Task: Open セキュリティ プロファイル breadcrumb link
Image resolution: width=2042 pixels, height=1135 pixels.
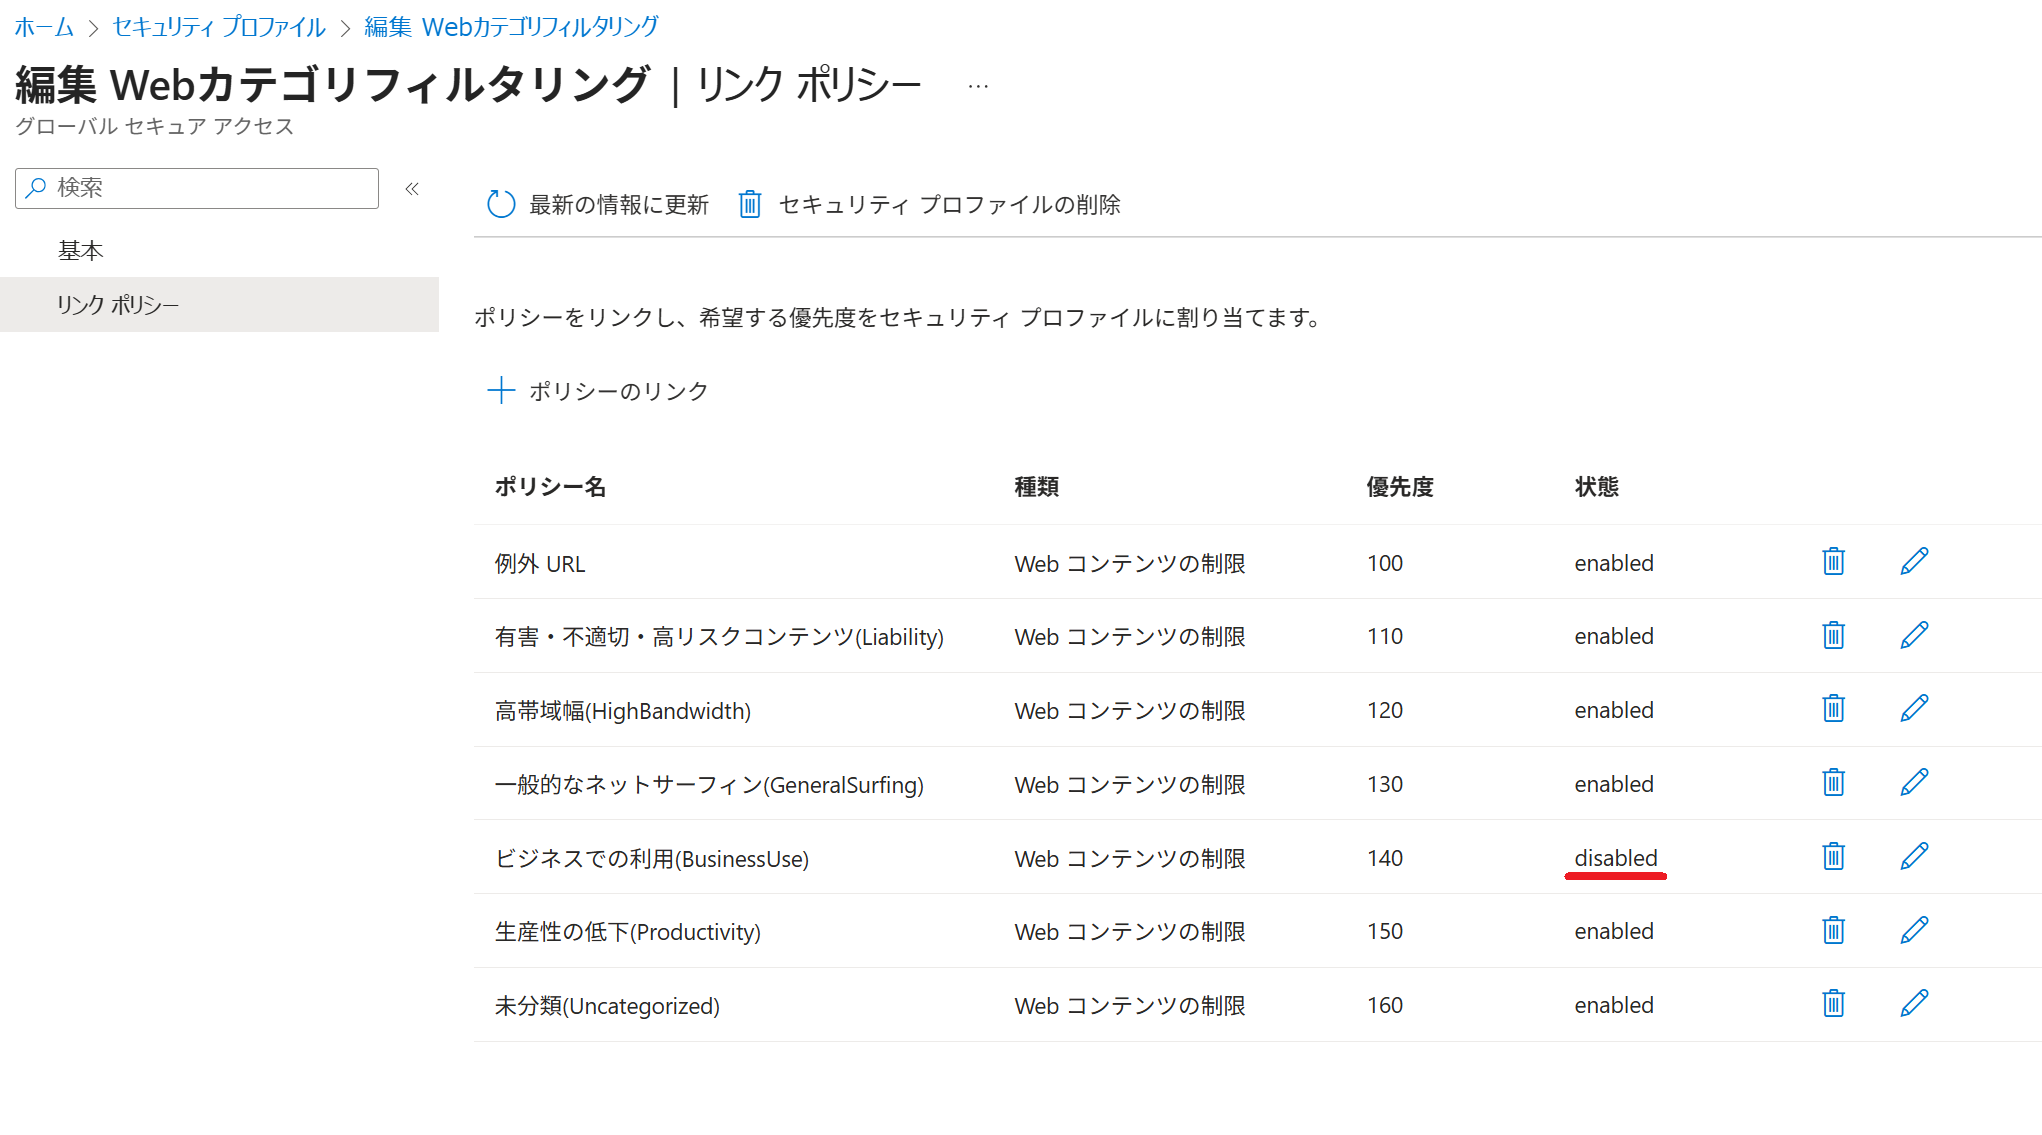Action: pyautogui.click(x=219, y=27)
